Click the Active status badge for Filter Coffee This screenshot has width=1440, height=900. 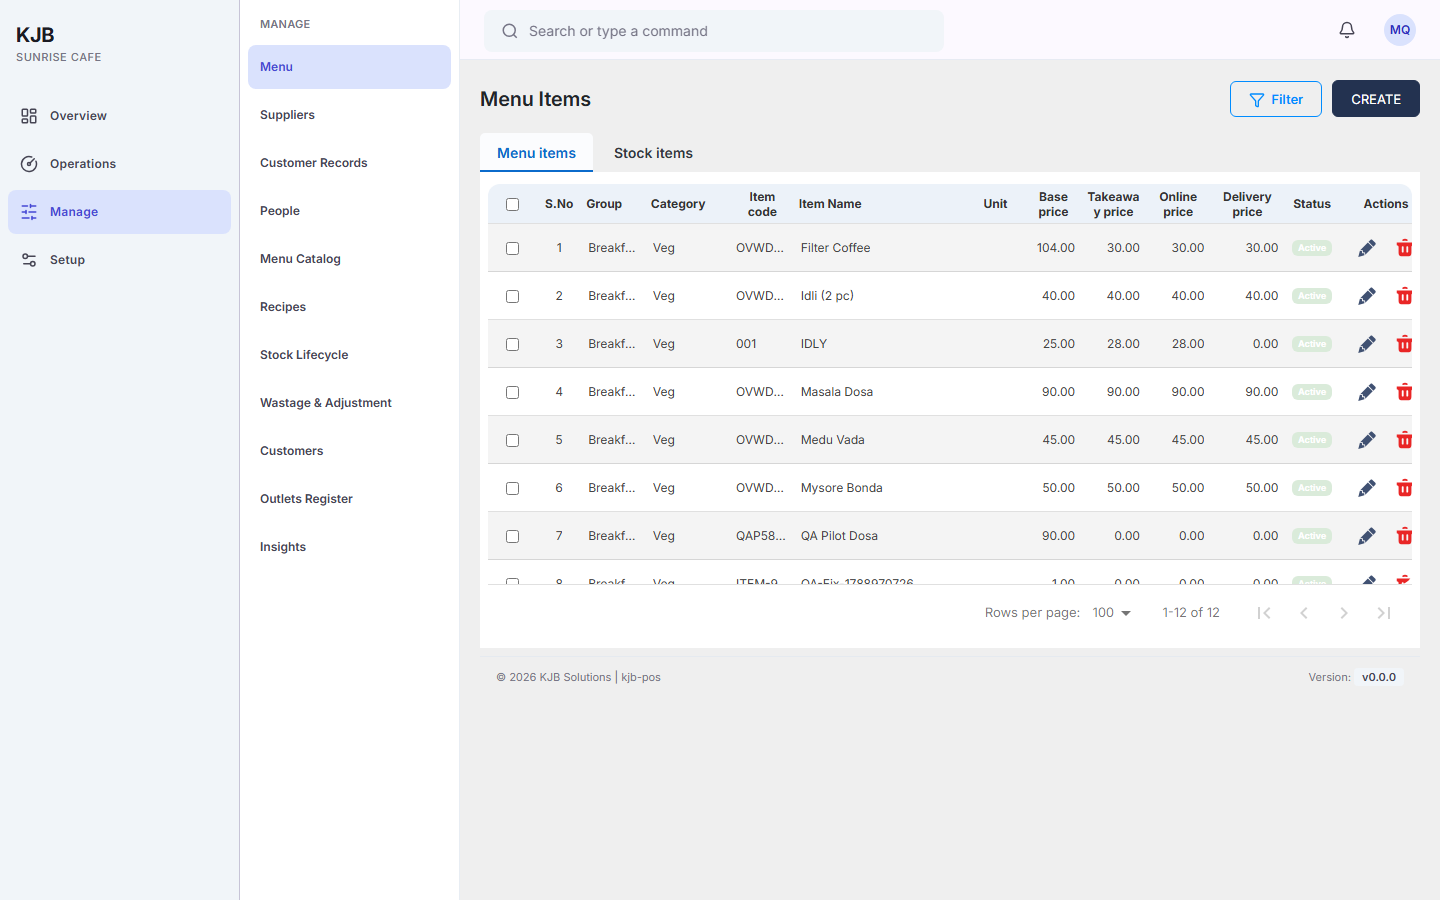(1312, 248)
